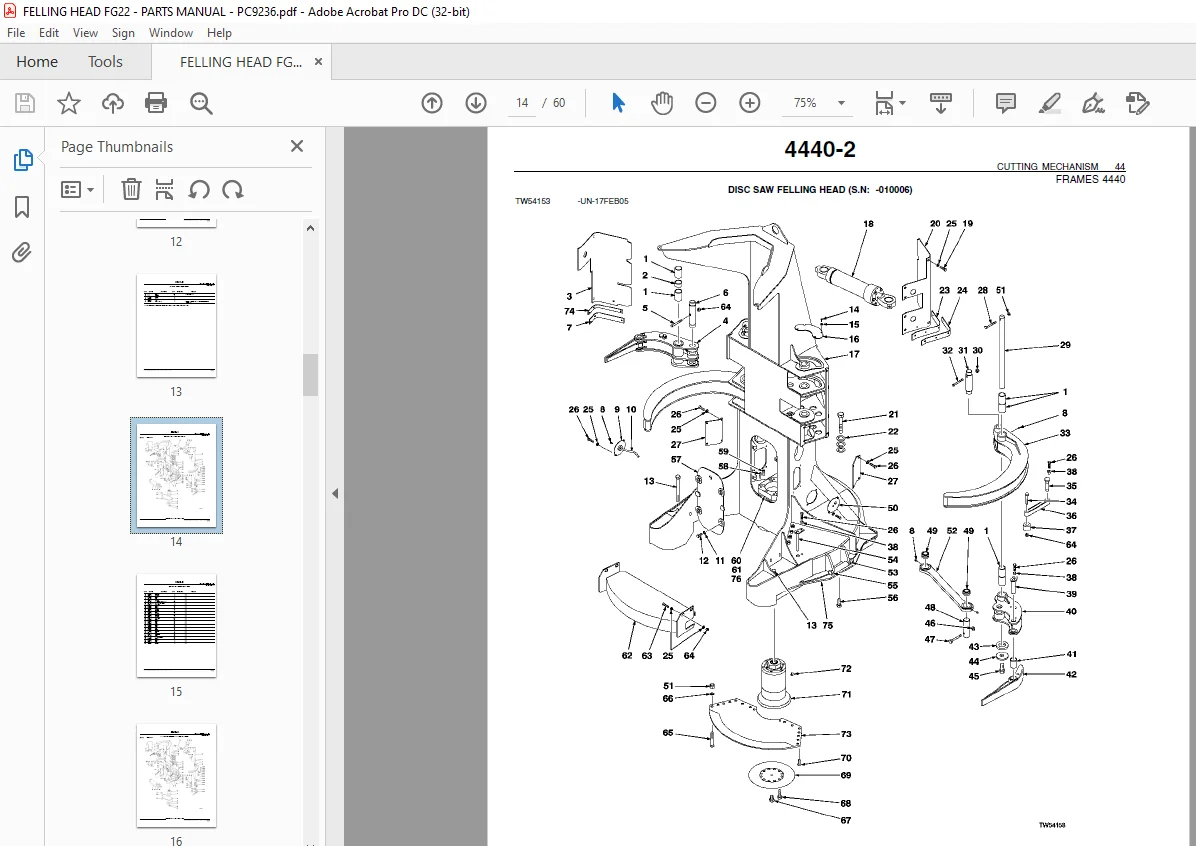
Task: Click part callout number 18
Action: pos(868,224)
